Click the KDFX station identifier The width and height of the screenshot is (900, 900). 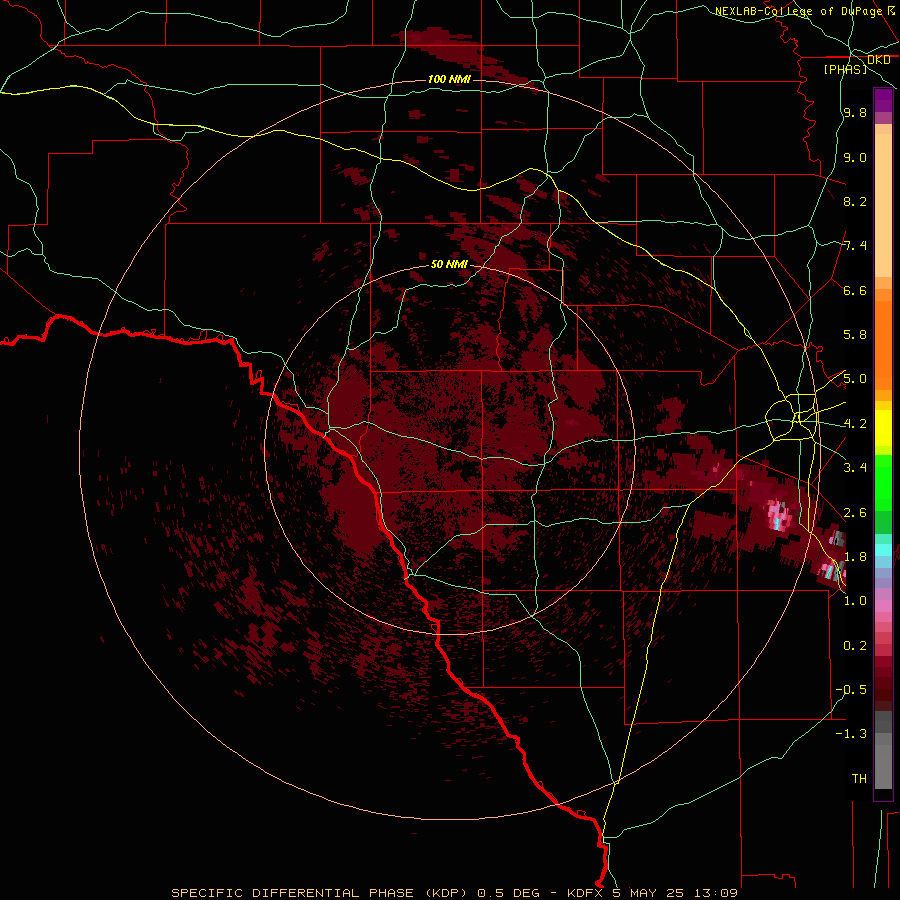586,893
